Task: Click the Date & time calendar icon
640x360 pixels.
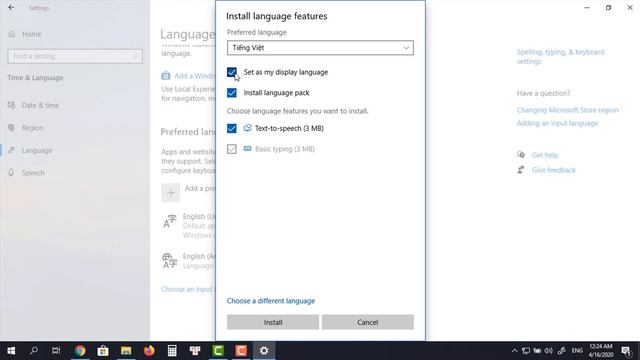Action: [x=11, y=105]
